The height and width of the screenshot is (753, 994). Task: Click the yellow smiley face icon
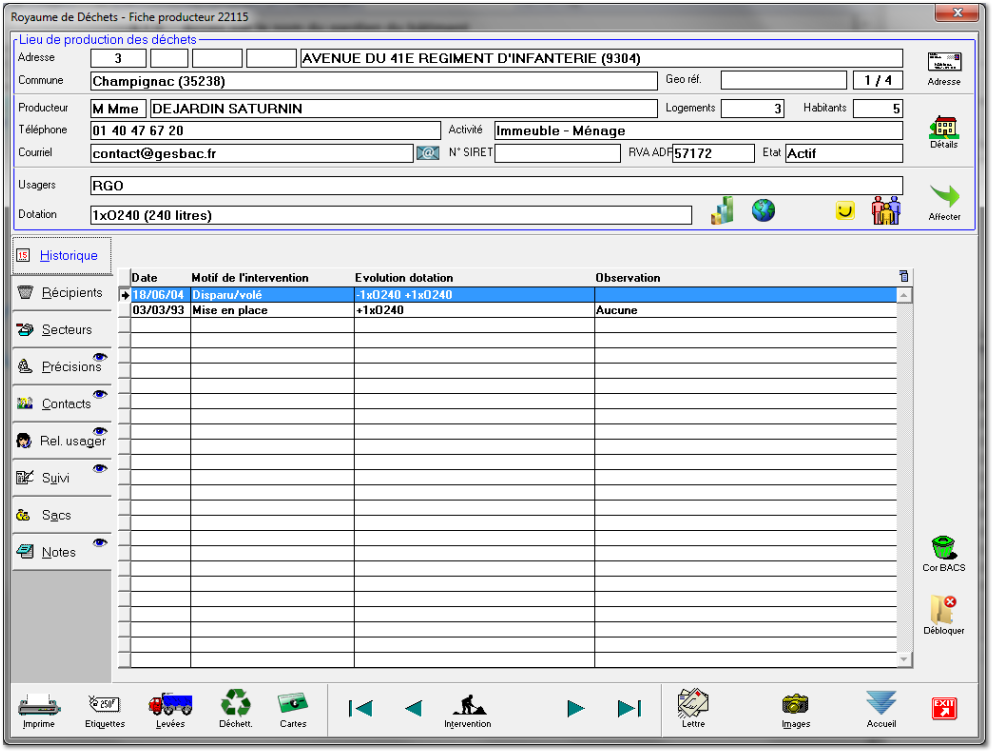[x=846, y=211]
